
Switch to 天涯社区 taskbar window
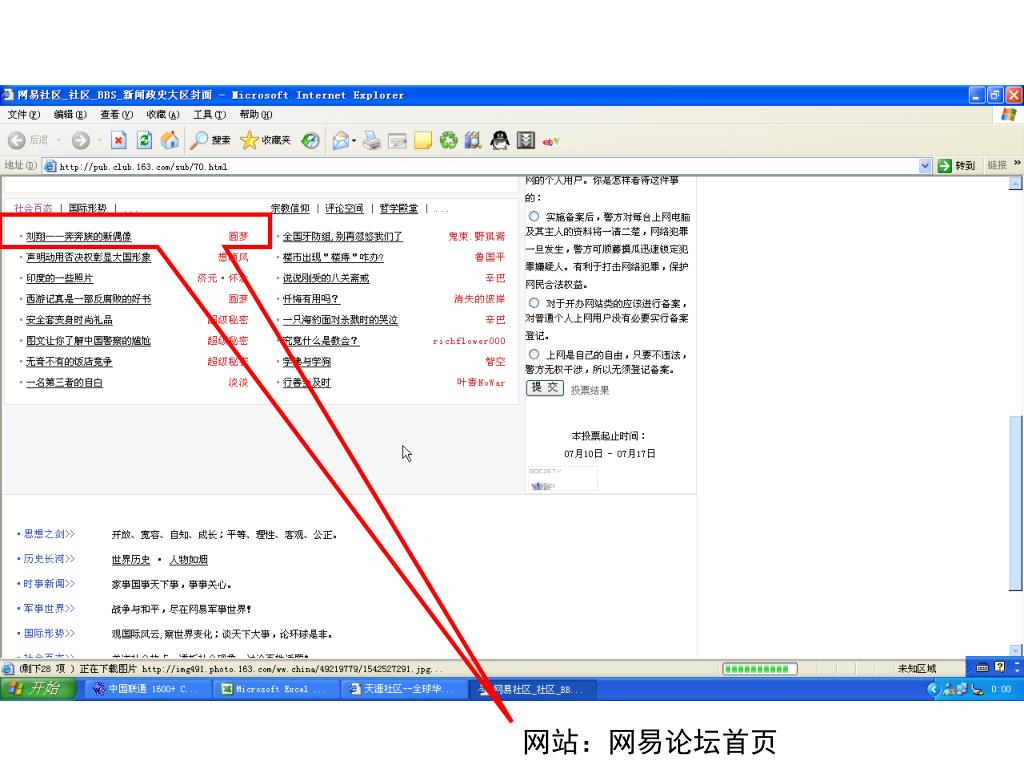click(403, 689)
